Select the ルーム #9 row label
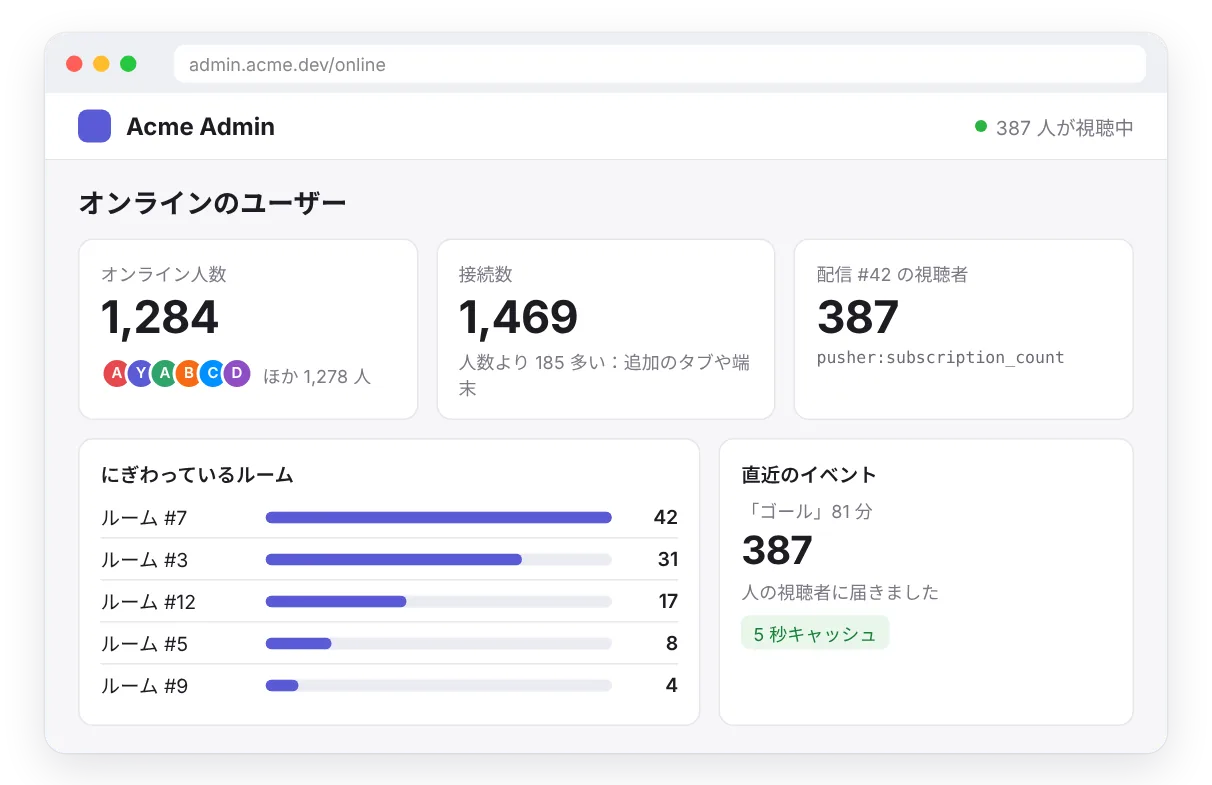The height and width of the screenshot is (785, 1212). pyautogui.click(x=144, y=686)
